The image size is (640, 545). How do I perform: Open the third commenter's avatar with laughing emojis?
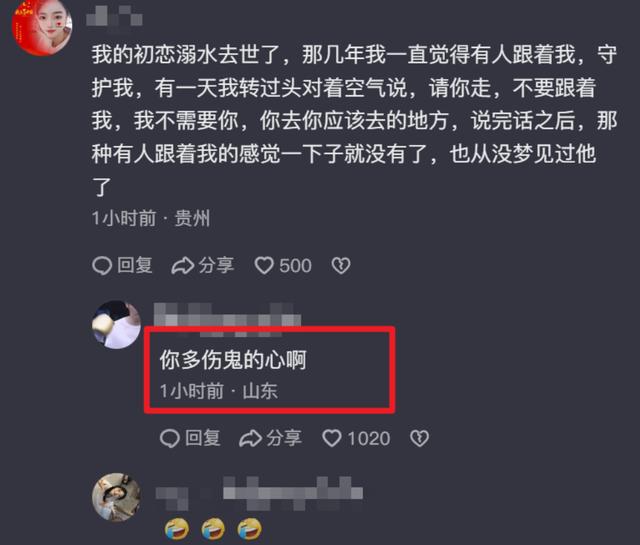[x=117, y=497]
